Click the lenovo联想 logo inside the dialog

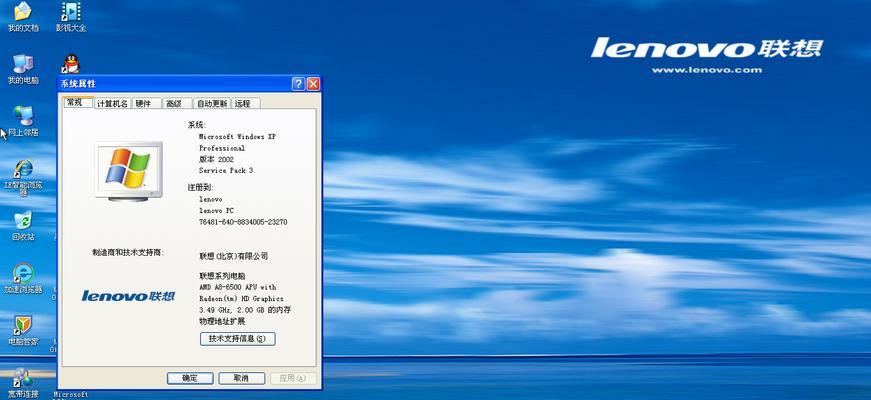point(128,296)
